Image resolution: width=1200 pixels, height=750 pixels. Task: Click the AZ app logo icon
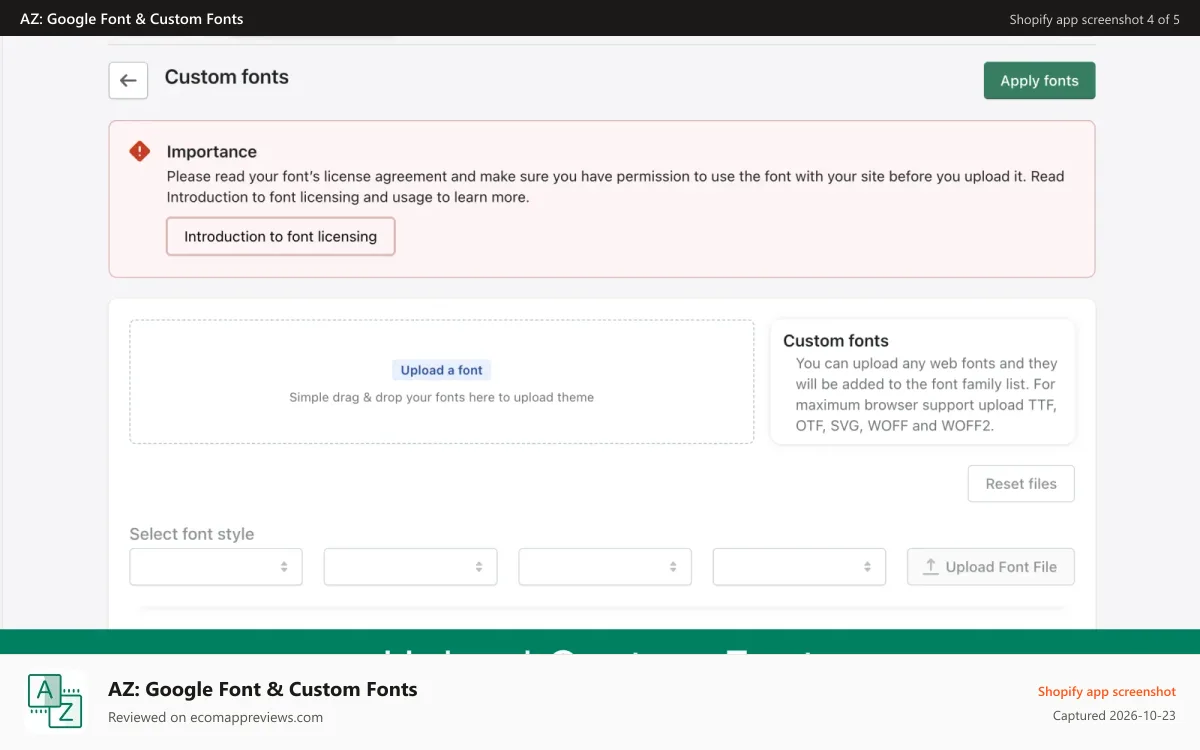[x=55, y=700]
